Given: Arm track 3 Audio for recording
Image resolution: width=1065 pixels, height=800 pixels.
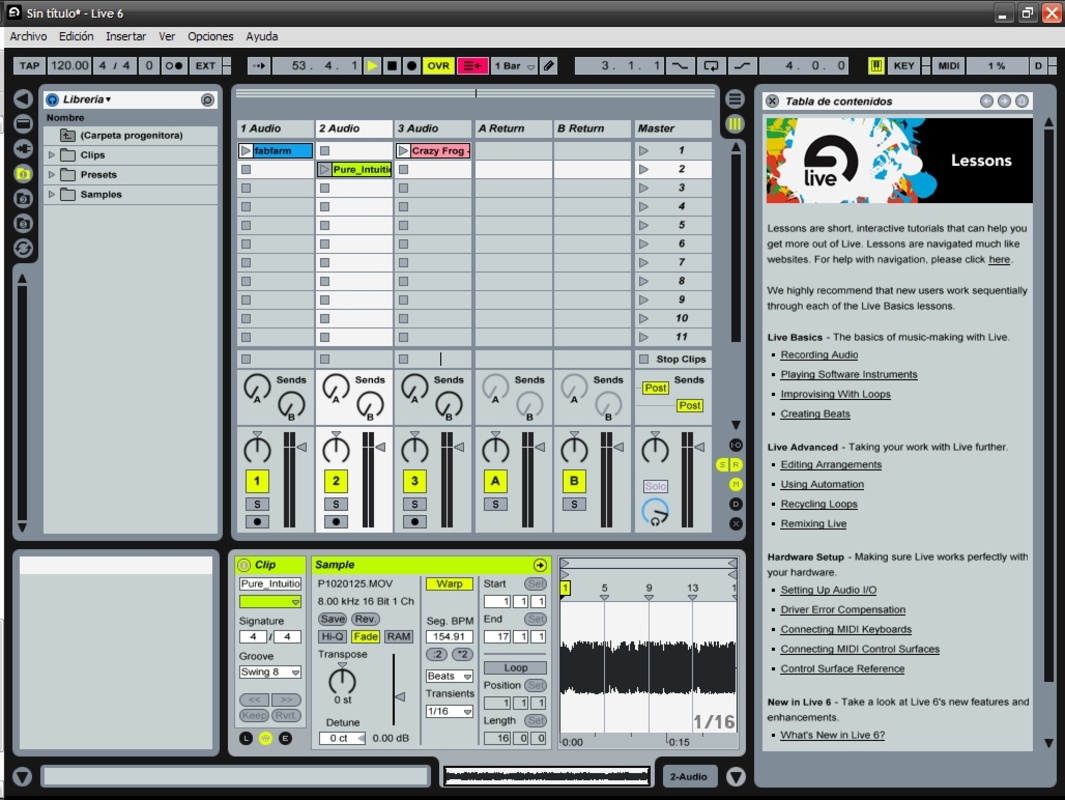Looking at the screenshot, I should (x=414, y=522).
